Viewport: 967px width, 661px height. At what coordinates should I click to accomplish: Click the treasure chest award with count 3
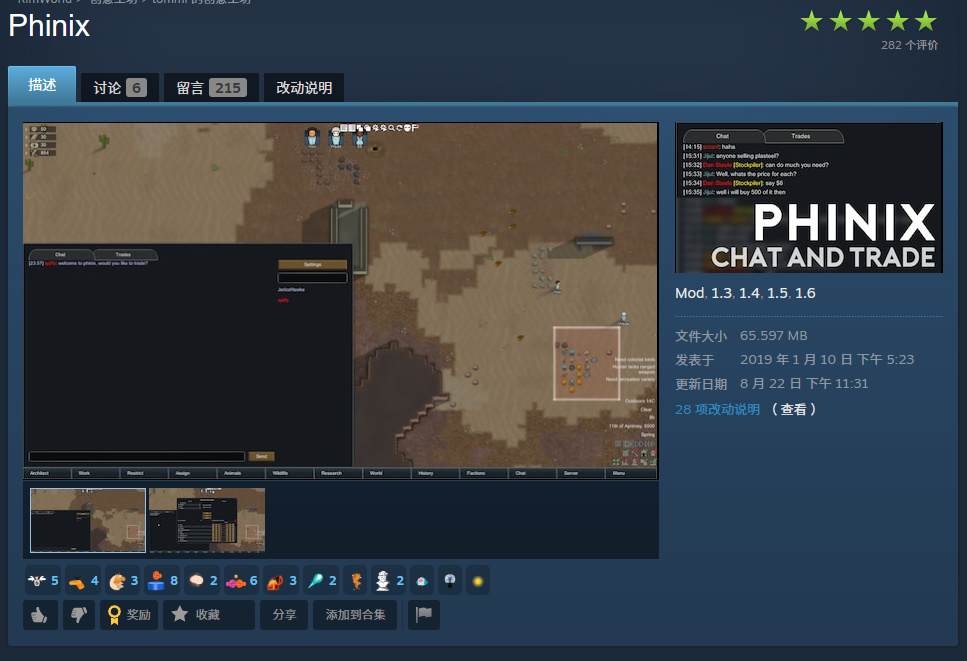(281, 580)
